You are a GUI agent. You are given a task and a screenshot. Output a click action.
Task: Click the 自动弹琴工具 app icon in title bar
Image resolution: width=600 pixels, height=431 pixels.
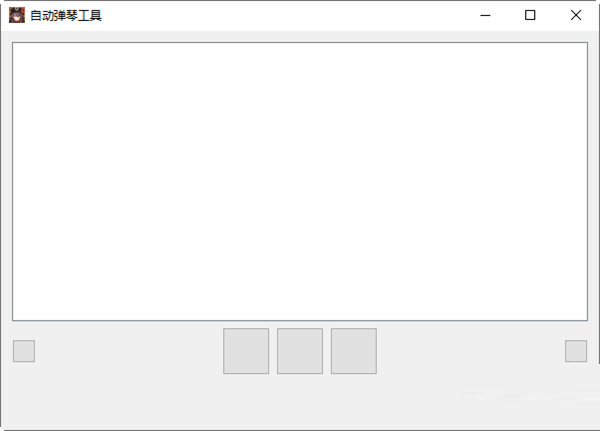point(17,15)
